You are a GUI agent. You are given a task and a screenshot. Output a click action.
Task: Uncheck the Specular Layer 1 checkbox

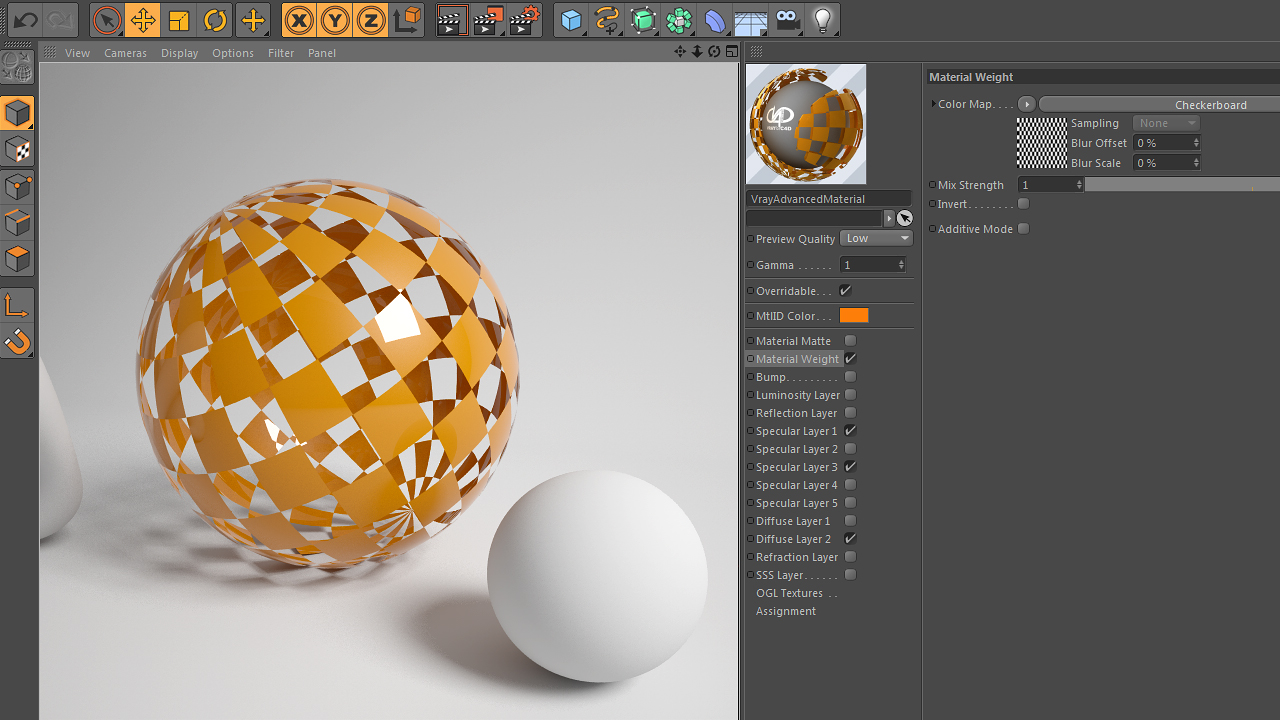click(850, 431)
